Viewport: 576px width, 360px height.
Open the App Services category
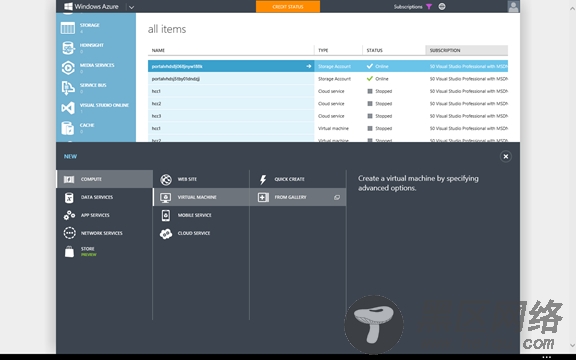(104, 215)
